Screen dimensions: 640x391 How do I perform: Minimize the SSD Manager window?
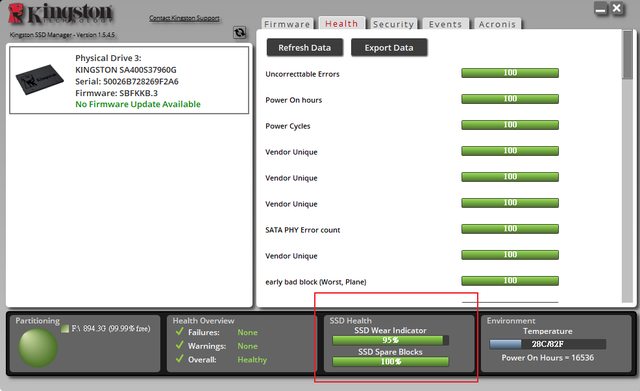601,9
